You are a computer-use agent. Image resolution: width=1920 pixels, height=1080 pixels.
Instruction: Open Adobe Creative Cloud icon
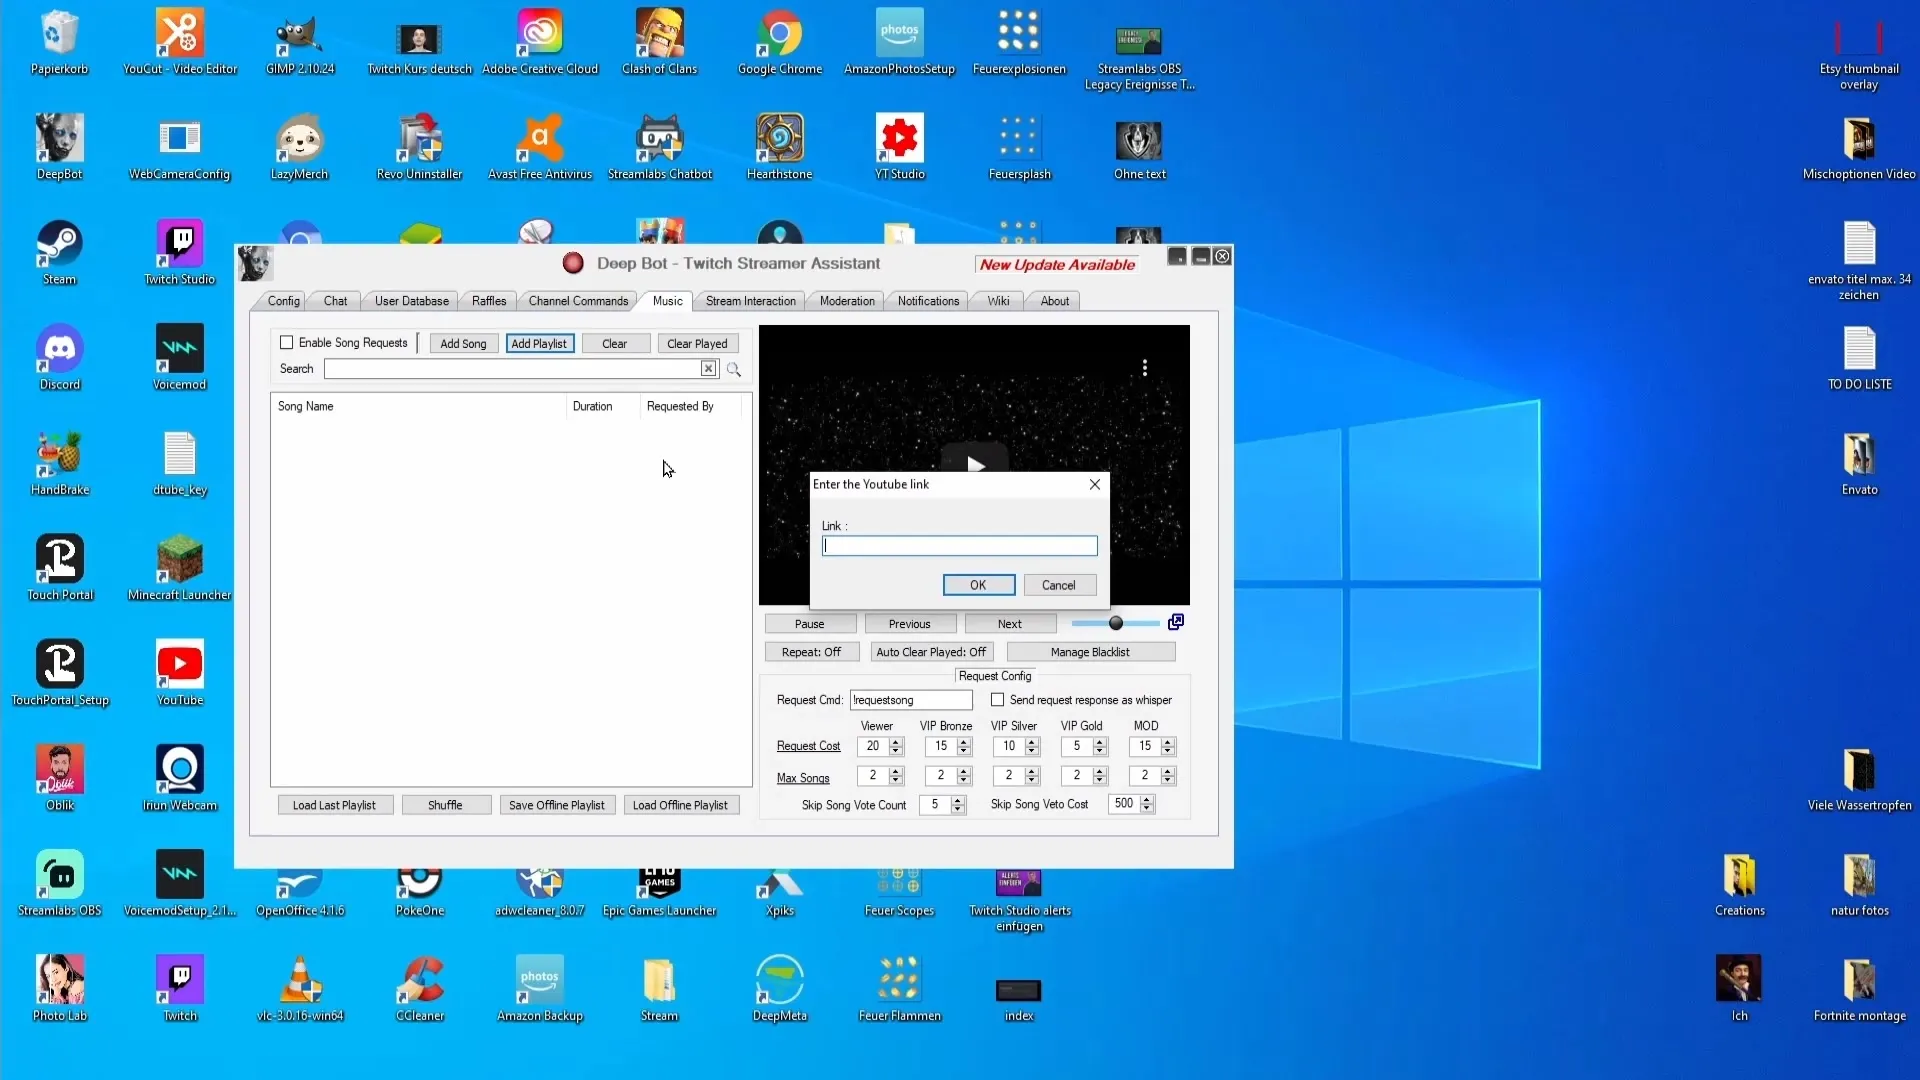(x=540, y=42)
